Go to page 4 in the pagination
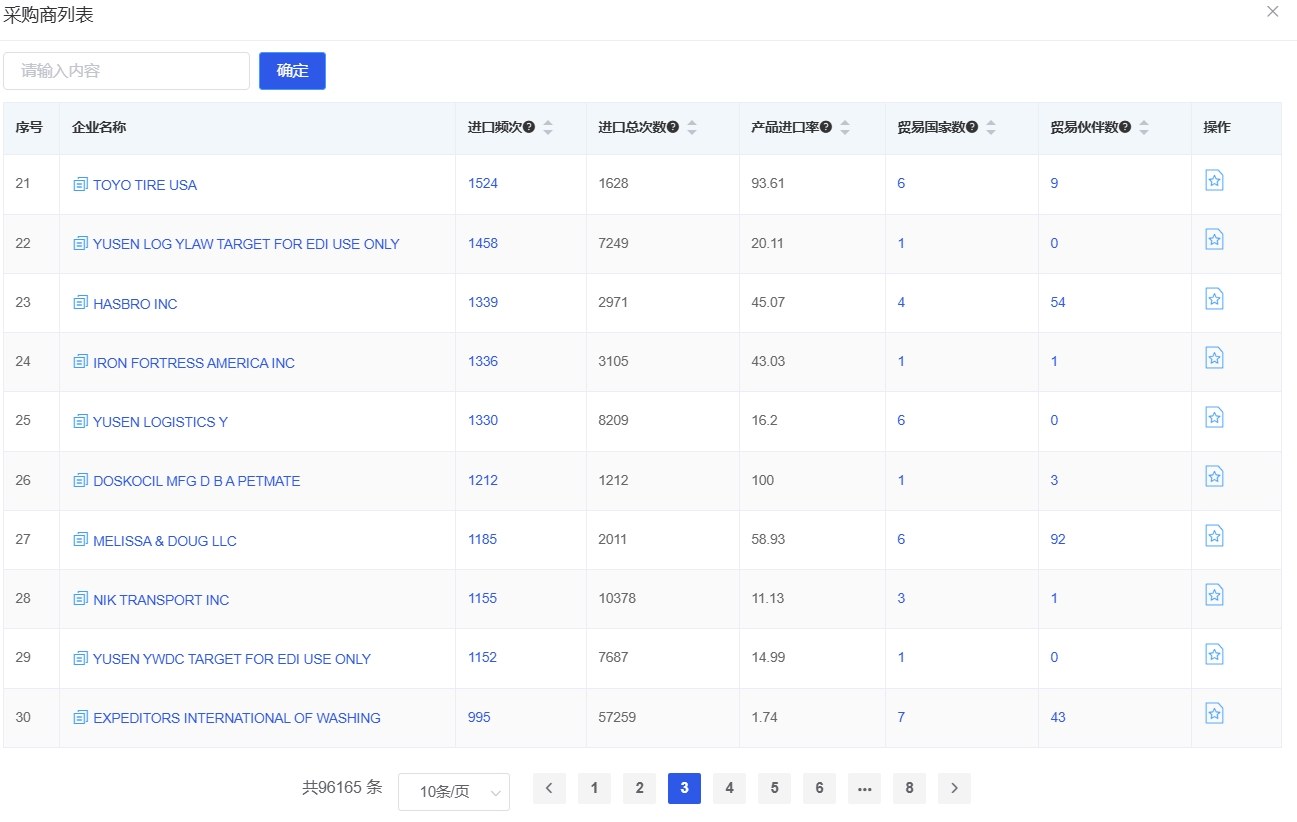Image resolution: width=1297 pixels, height=822 pixels. [729, 788]
